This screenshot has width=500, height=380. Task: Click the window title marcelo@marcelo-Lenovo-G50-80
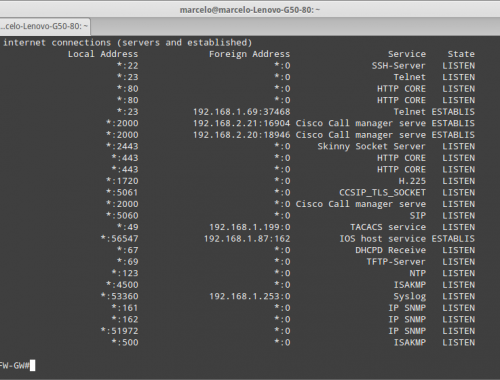pos(250,10)
